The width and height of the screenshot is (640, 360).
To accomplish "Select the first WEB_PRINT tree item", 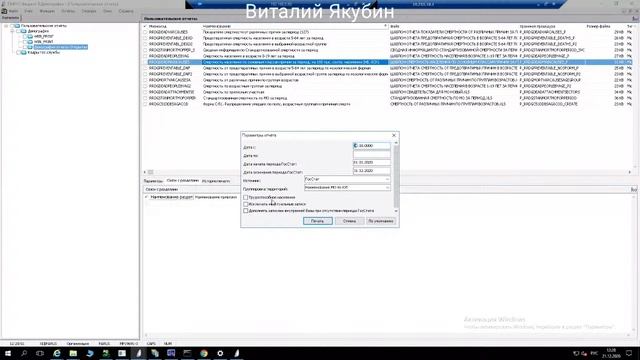I will pyautogui.click(x=44, y=36).
